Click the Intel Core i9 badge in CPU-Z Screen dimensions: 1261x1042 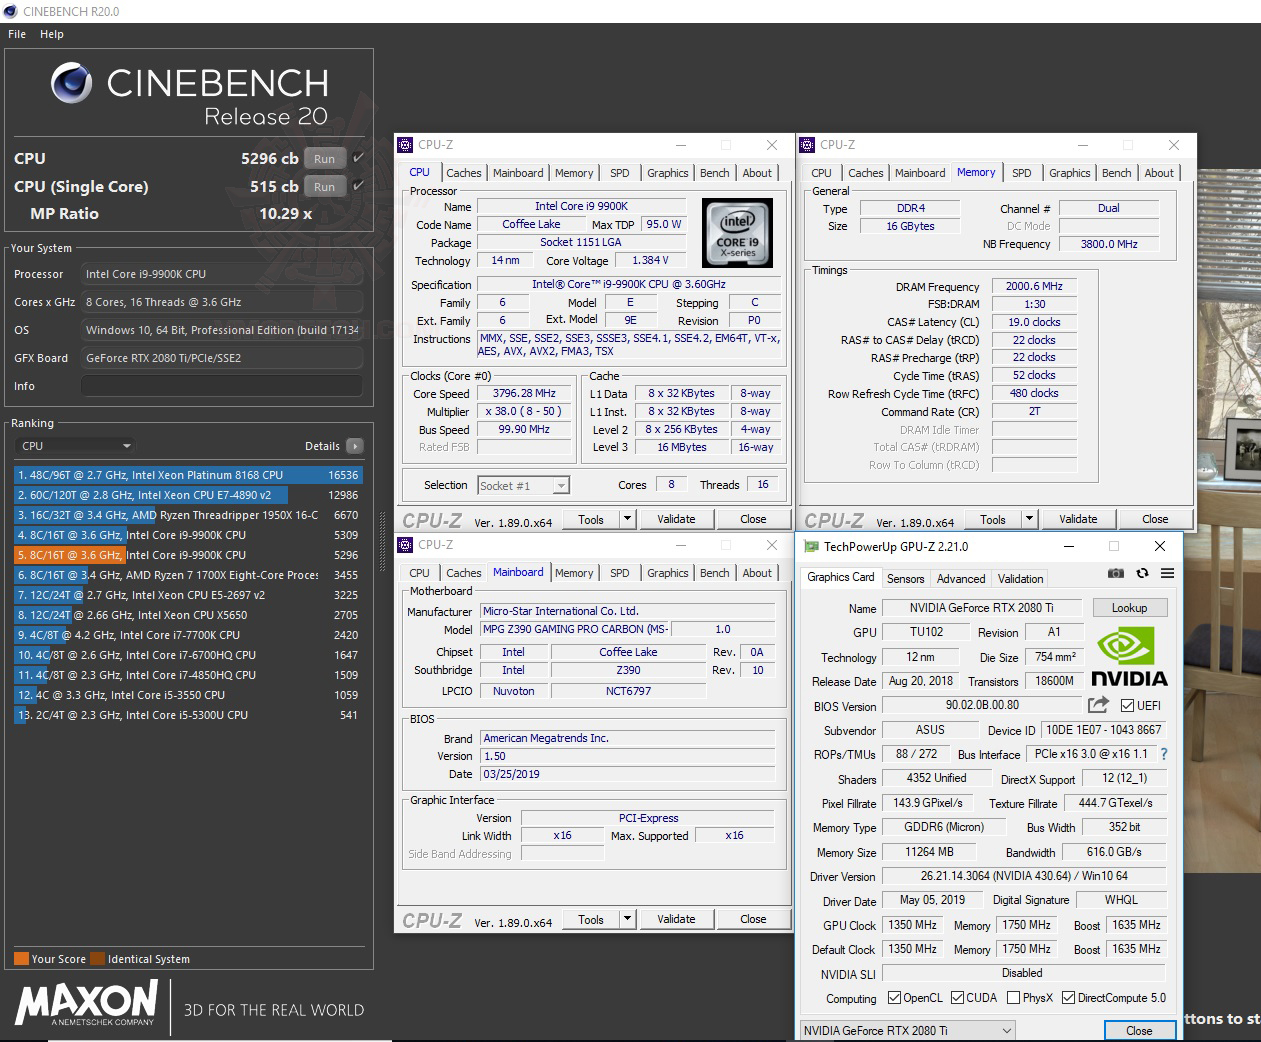pyautogui.click(x=739, y=234)
